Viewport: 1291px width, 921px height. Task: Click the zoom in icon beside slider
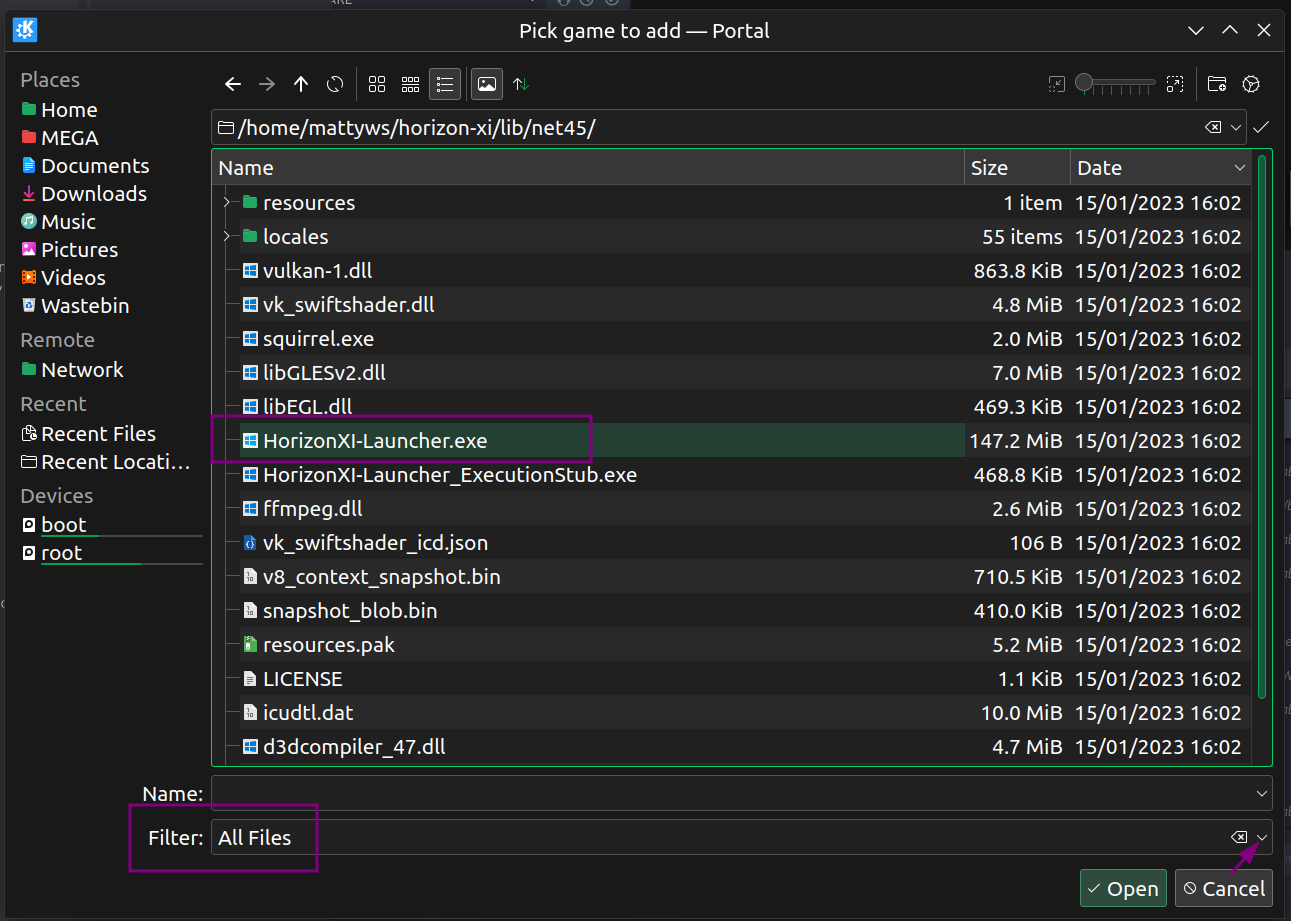pos(1175,84)
